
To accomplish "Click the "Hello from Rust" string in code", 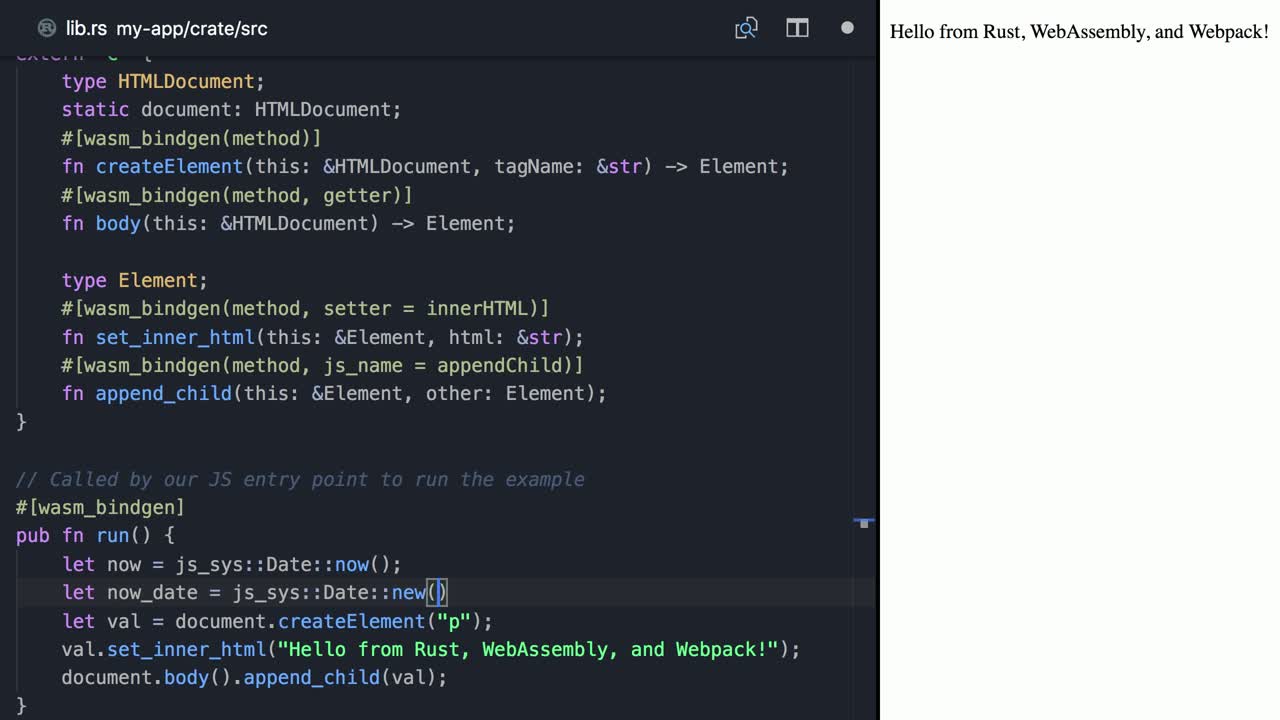I will (528, 650).
